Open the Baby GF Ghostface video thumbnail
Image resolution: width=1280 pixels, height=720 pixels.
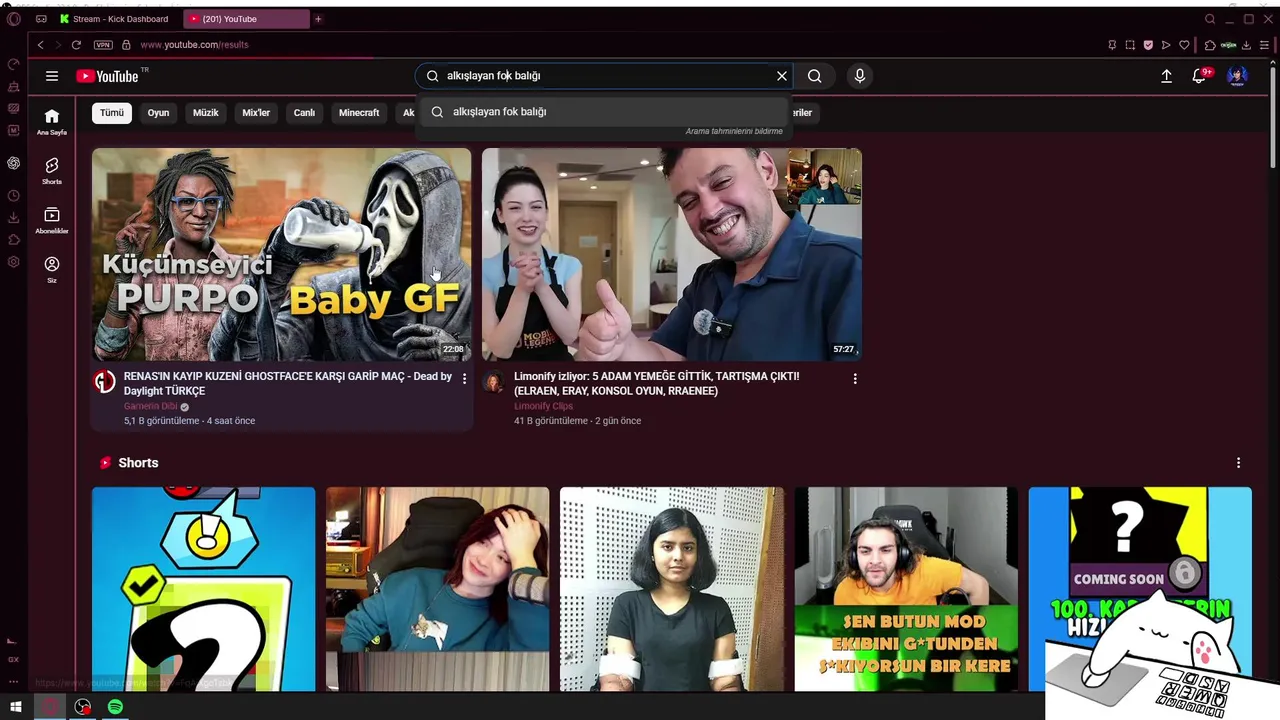282,254
